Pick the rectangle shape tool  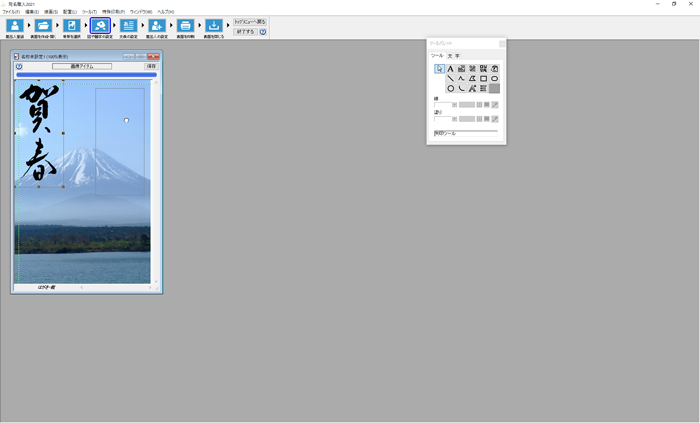tap(483, 78)
